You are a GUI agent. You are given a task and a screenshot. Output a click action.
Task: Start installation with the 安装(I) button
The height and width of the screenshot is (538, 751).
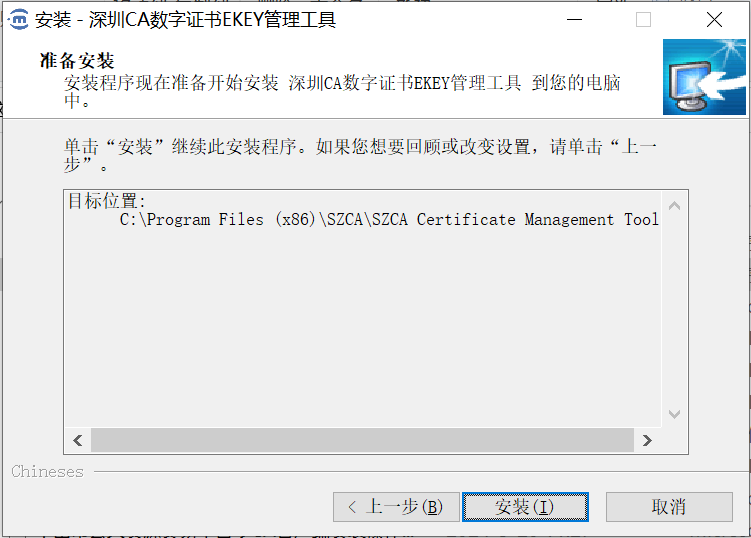click(525, 507)
